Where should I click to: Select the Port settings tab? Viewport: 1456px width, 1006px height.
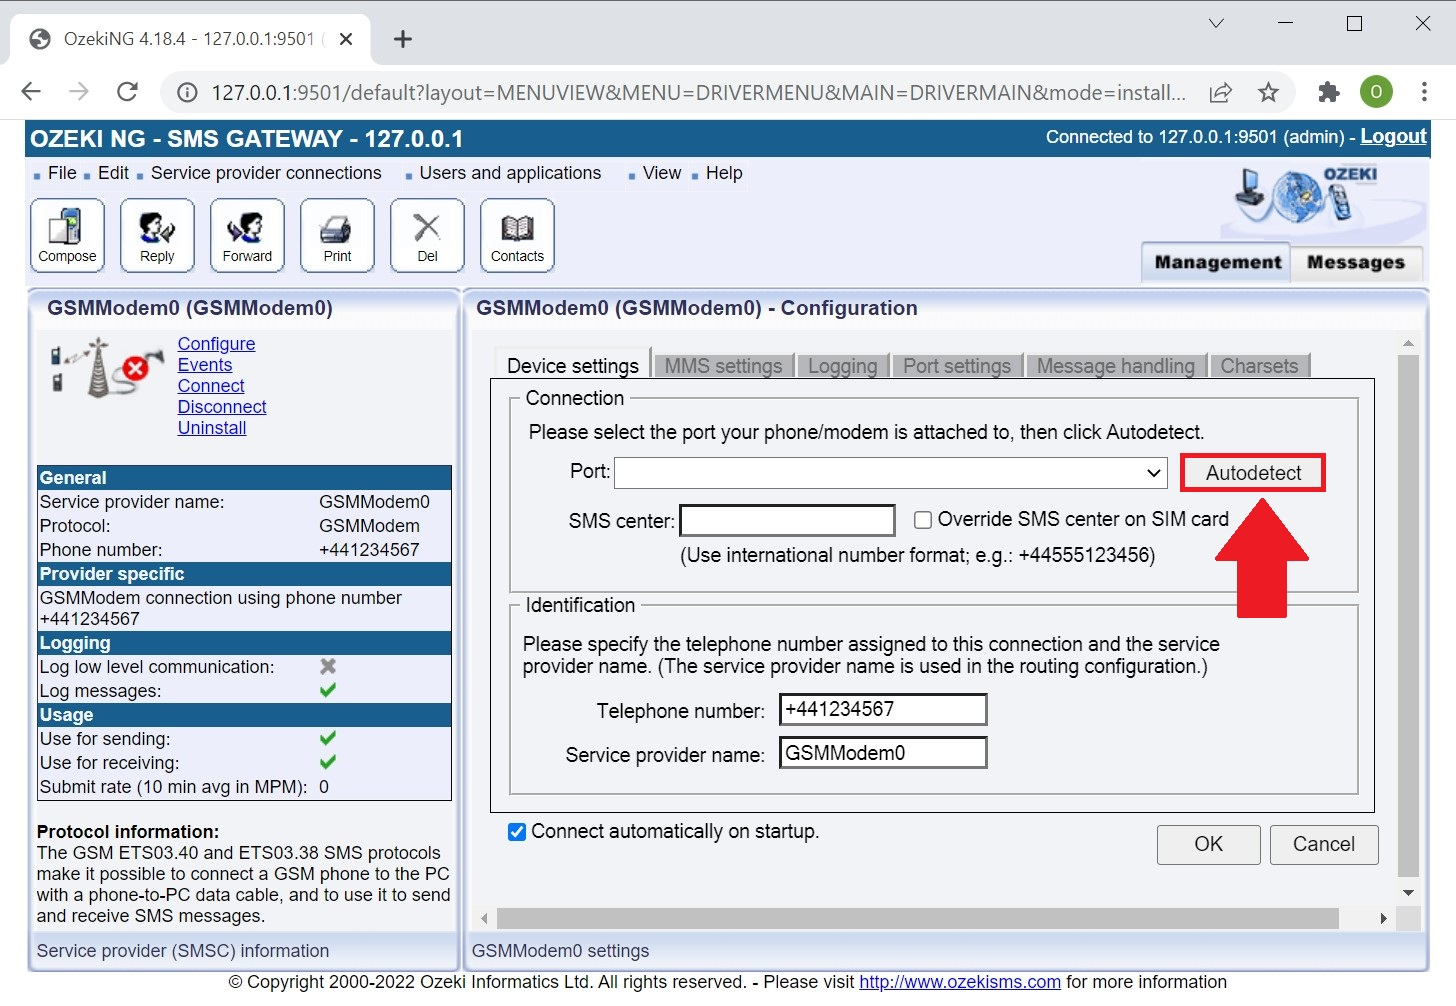[957, 366]
